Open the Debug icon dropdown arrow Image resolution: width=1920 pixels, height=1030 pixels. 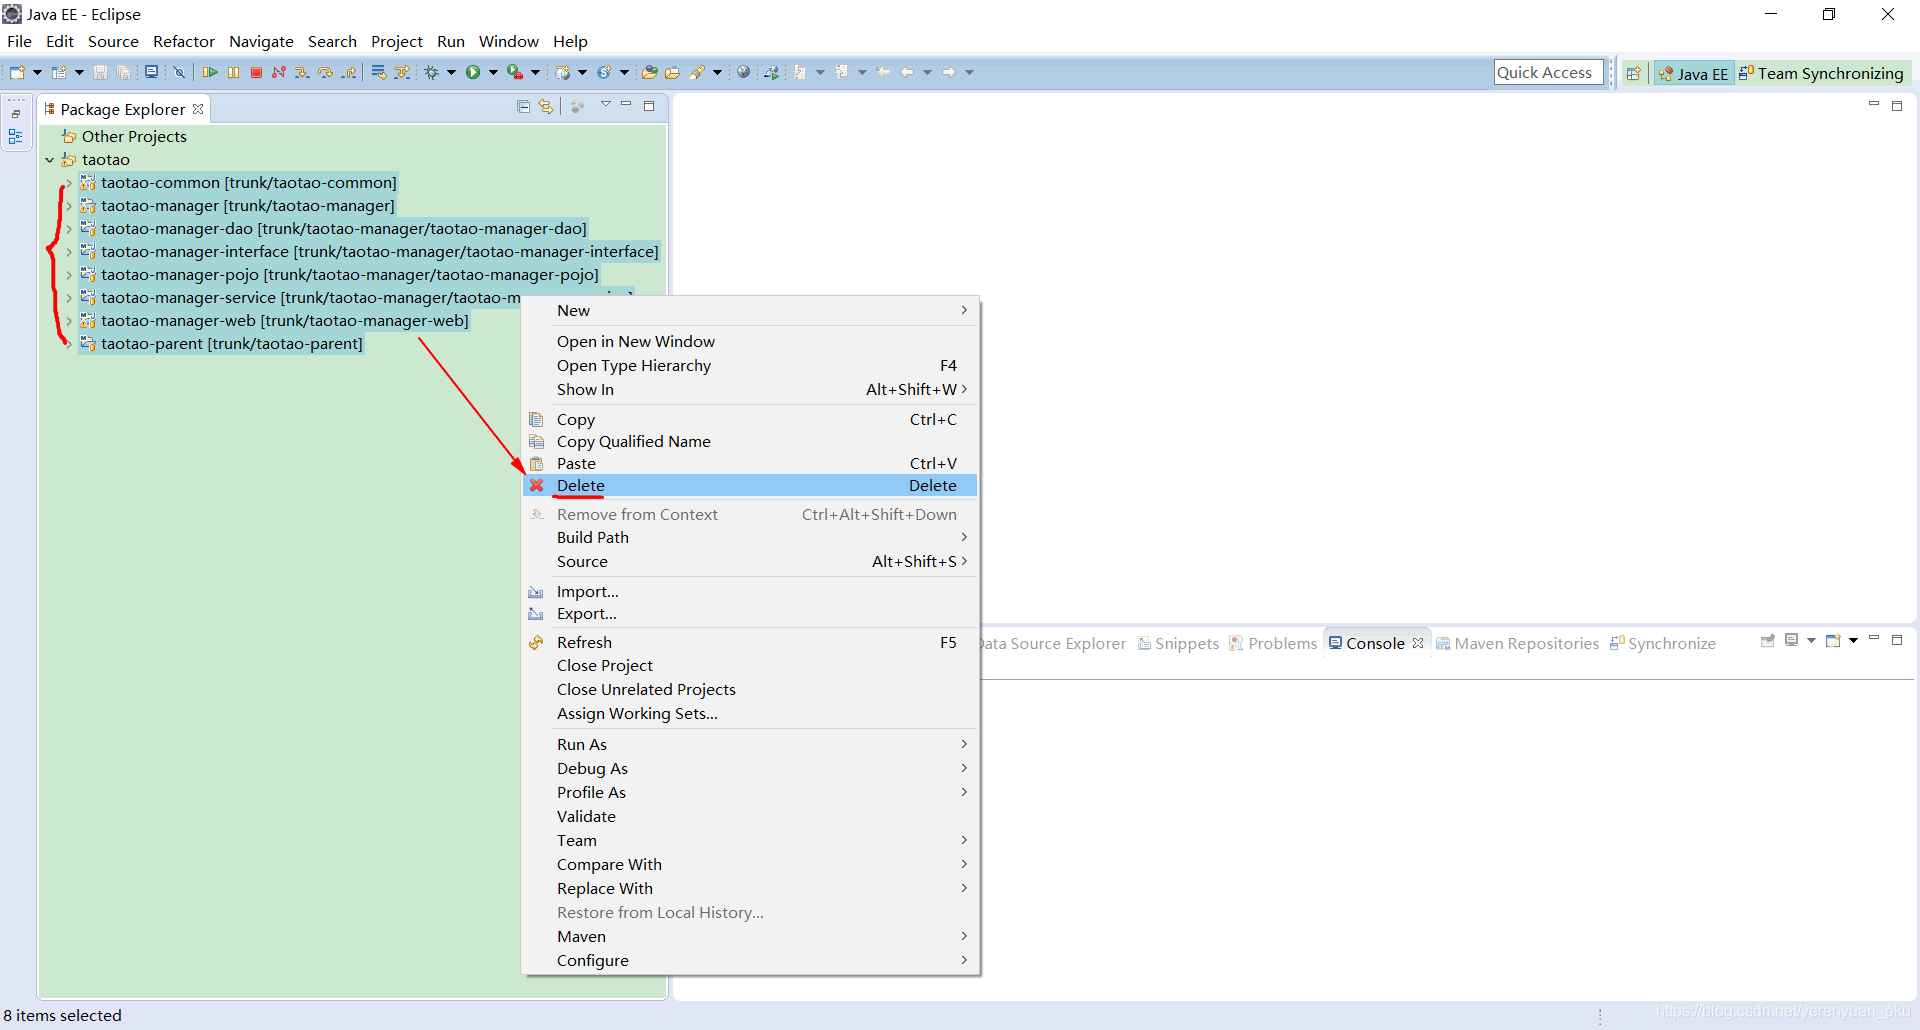tap(451, 72)
